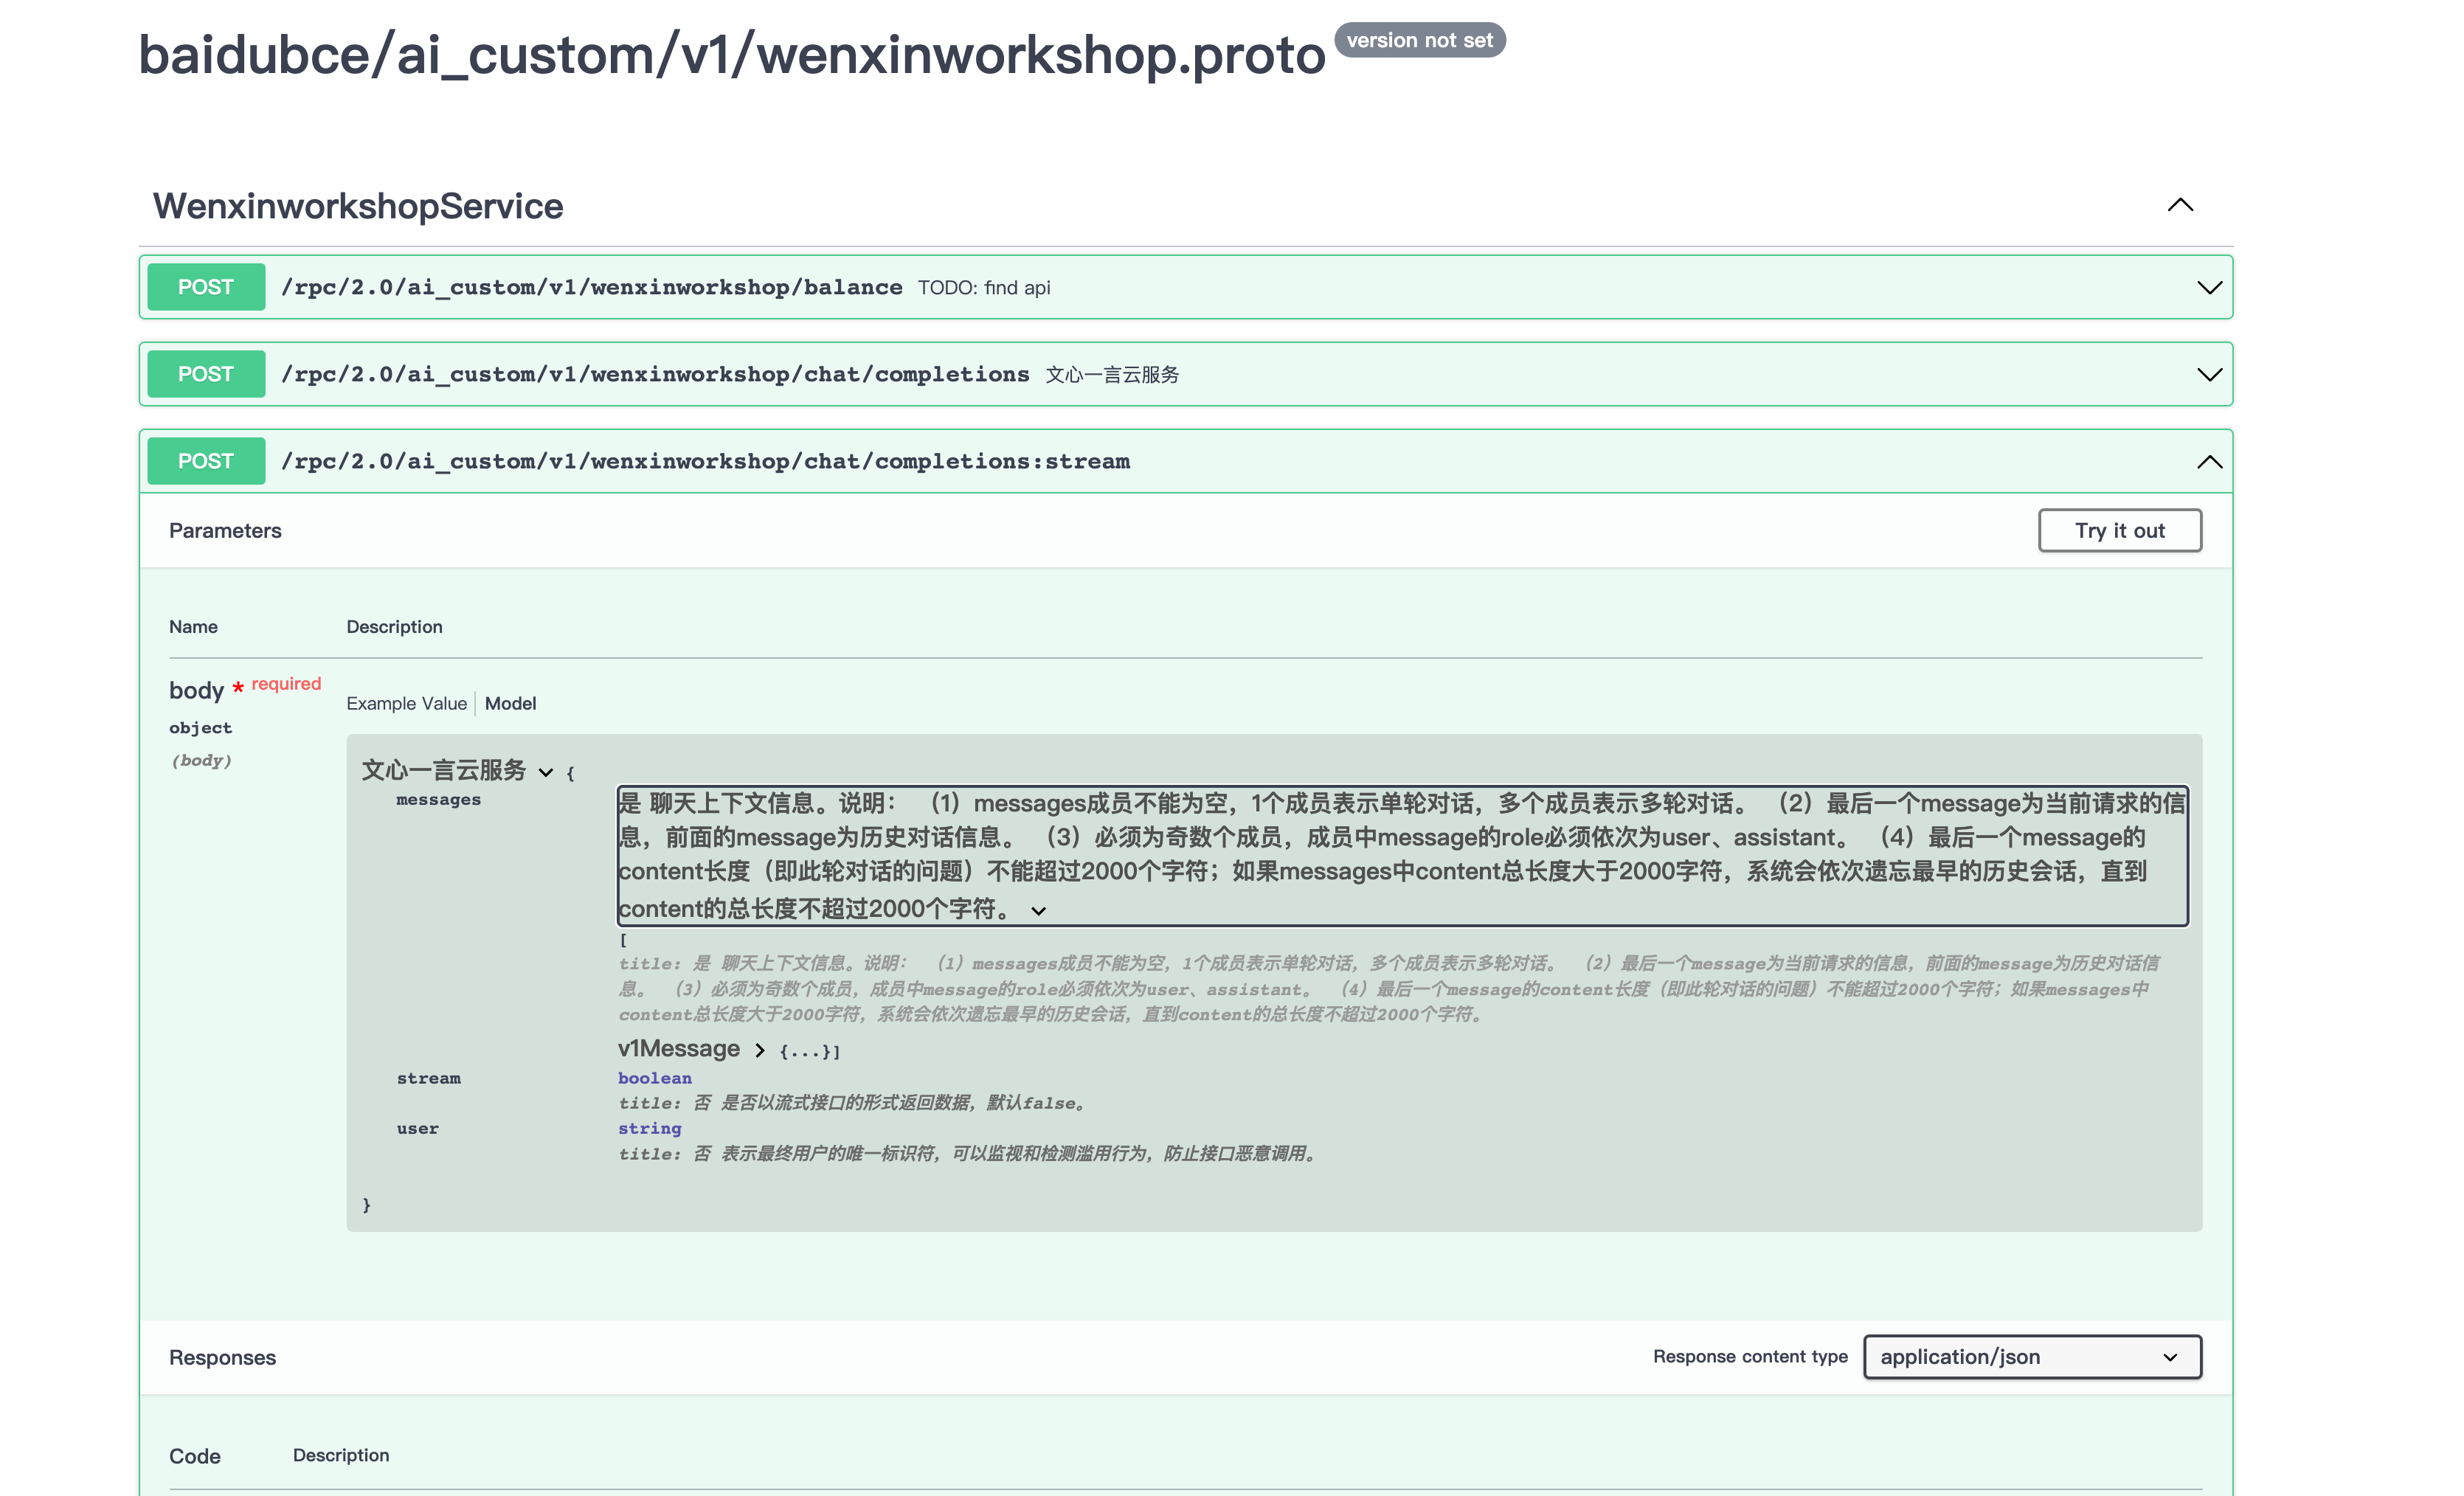The height and width of the screenshot is (1496, 2464).
Task: Click the 文心一言服务 endpoint summary text
Action: pos(1112,375)
